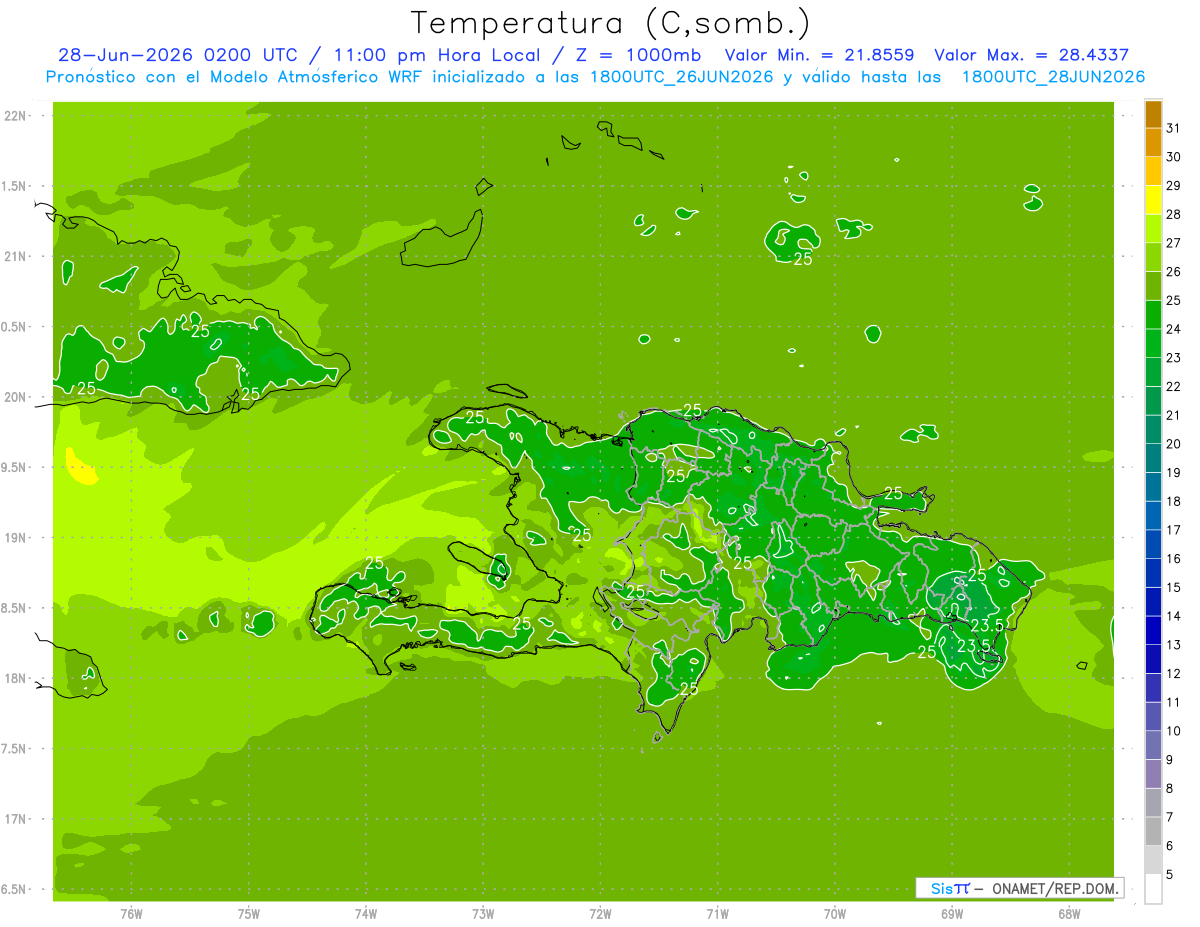Click the title "Temperatura (C,somb.)"
Viewport: 1200px width, 927px height.
coord(611,23)
